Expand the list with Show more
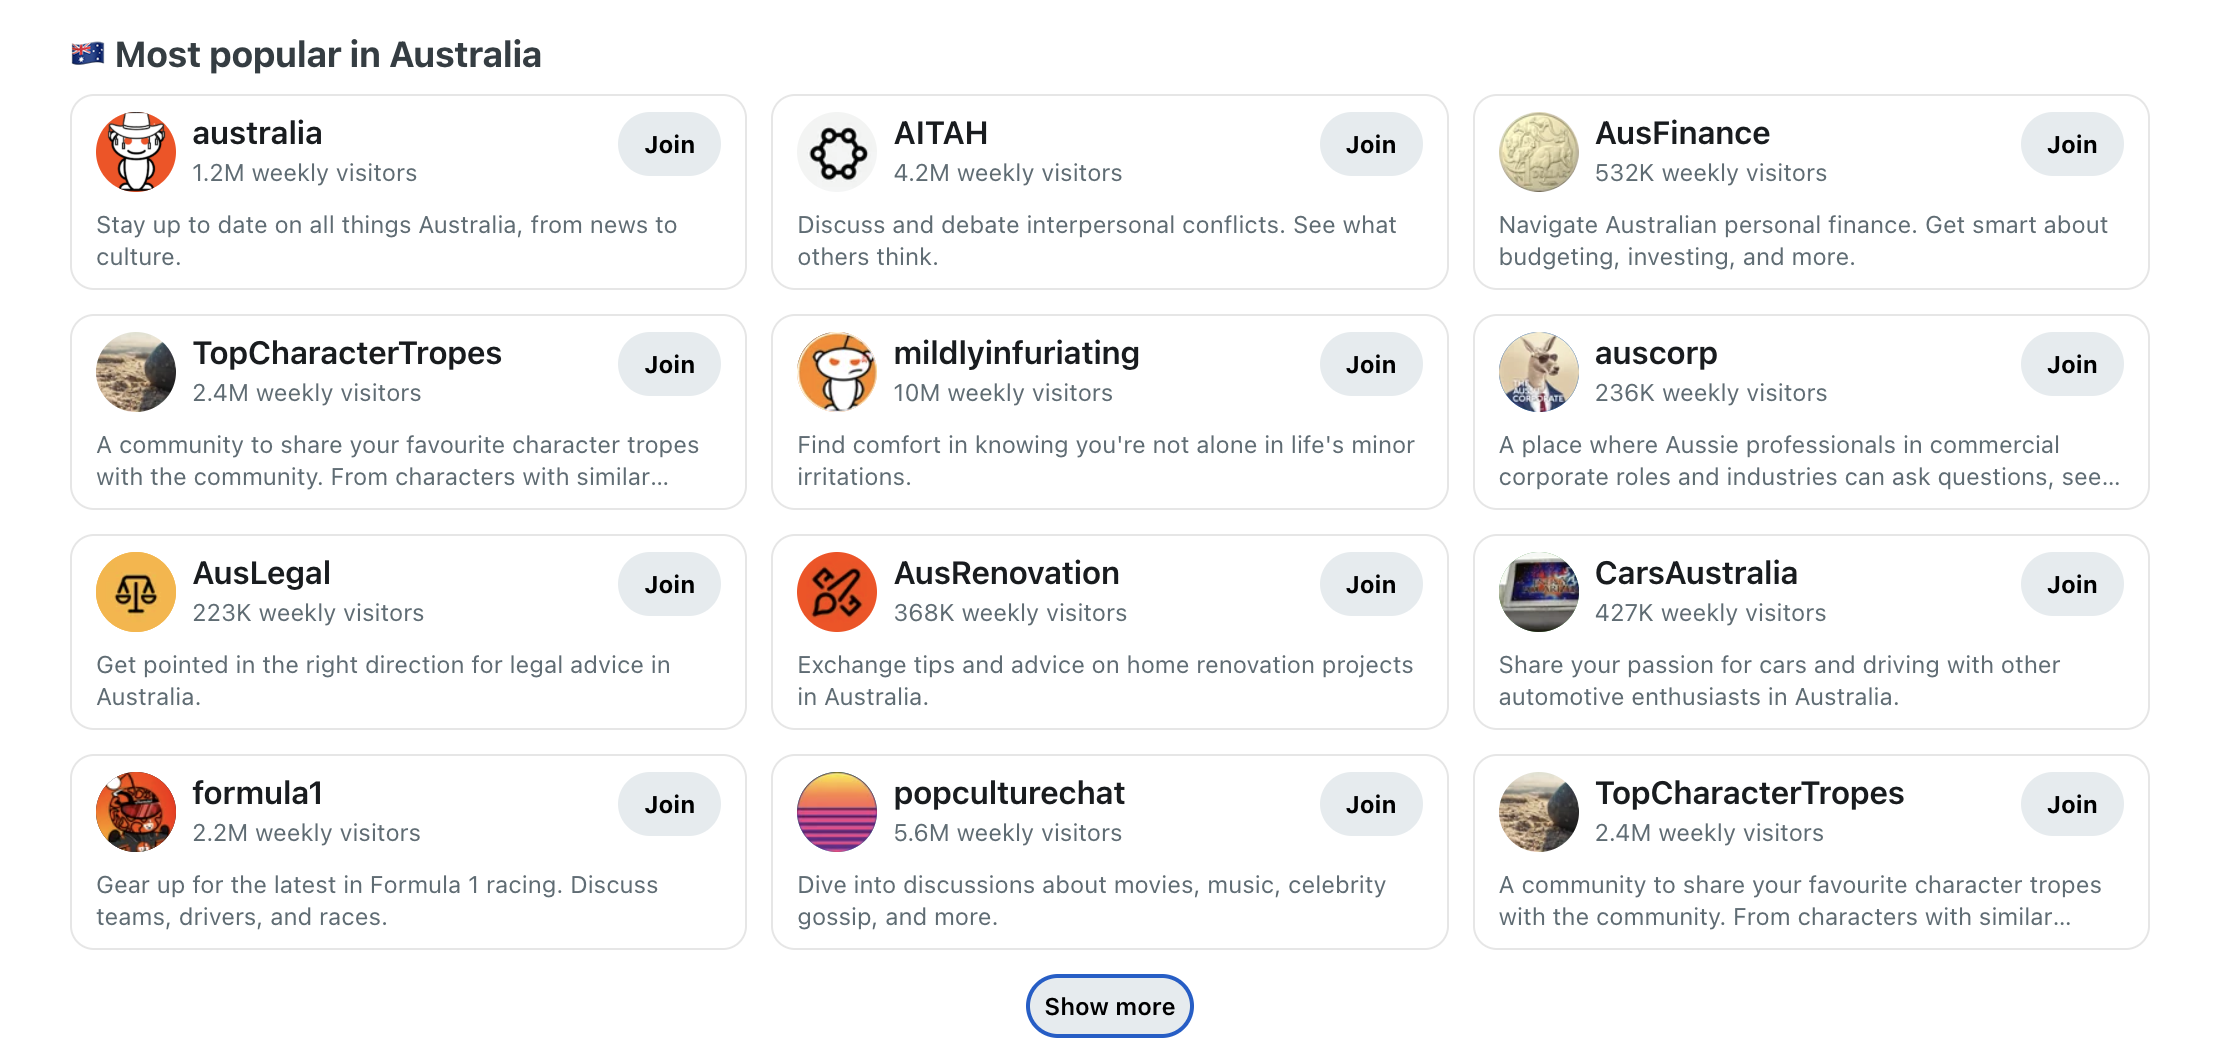2214x1060 pixels. tap(1109, 1006)
